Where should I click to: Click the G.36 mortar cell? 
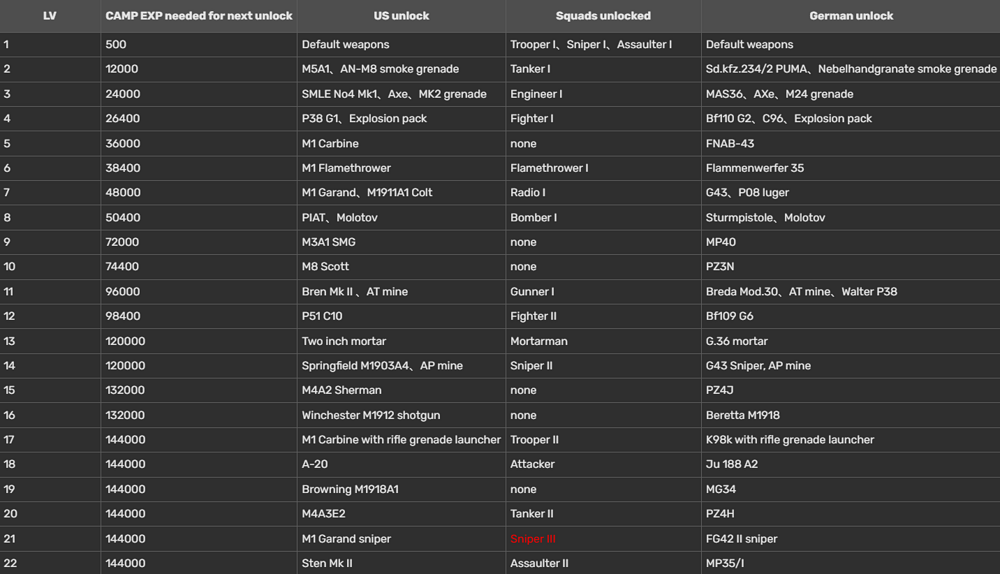[x=851, y=341]
